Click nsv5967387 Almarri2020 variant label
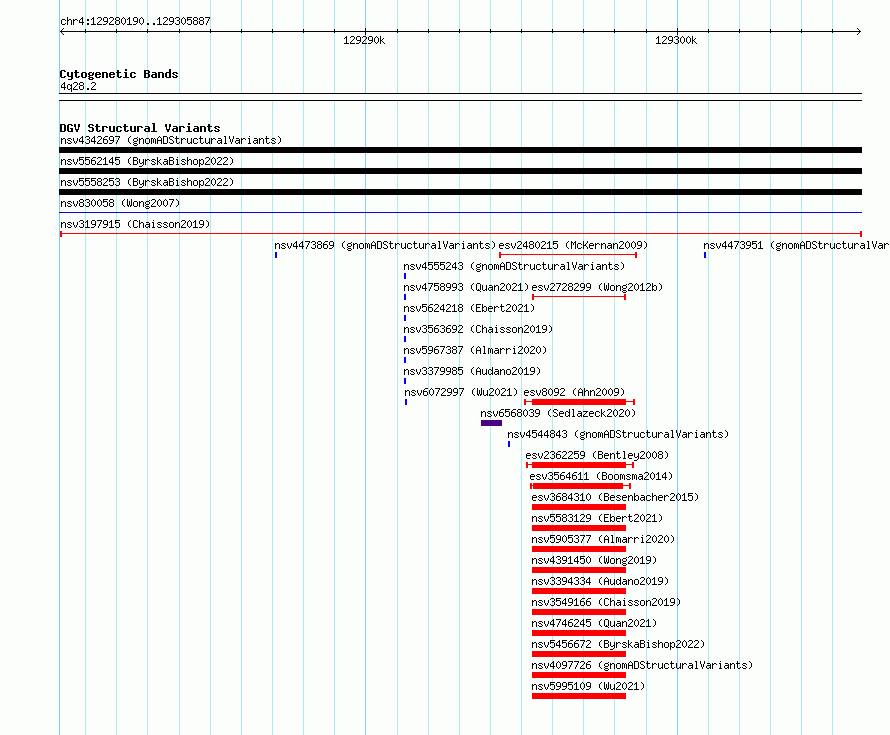The height and width of the screenshot is (735, 890). pos(475,350)
